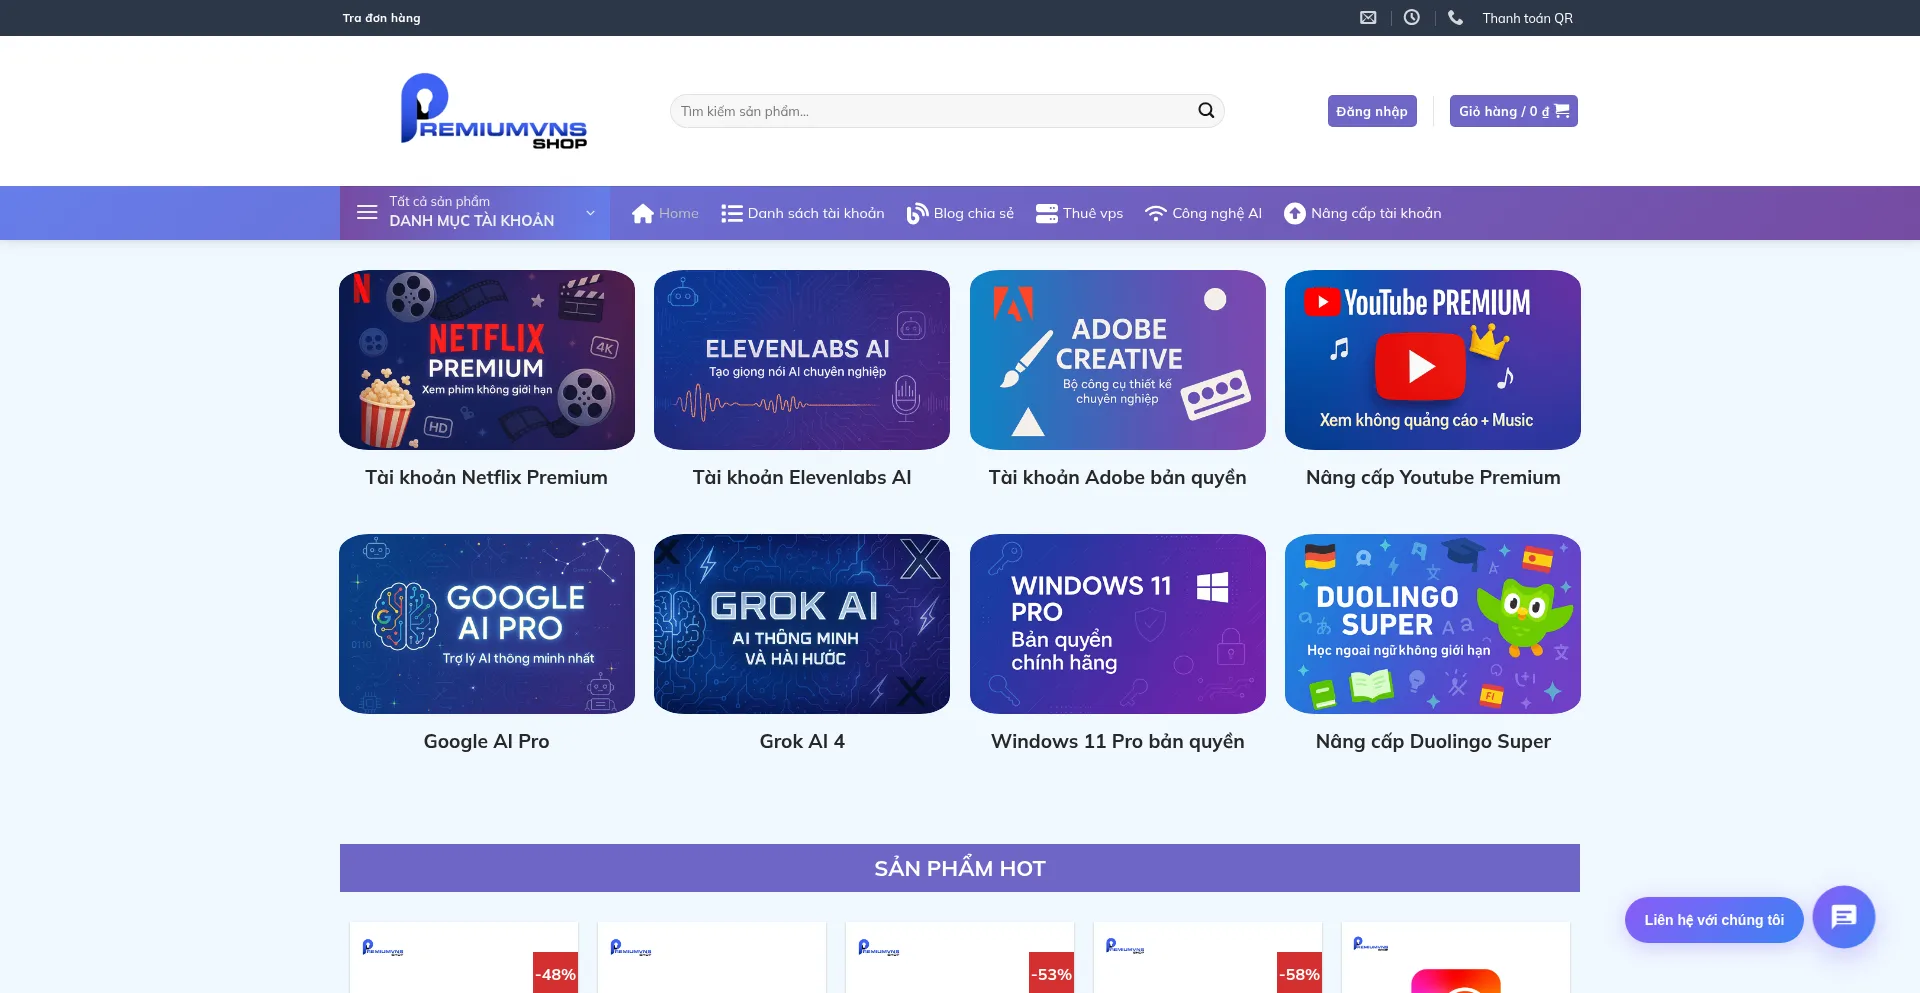1920x993 pixels.
Task: Click the Tra đơn hàng link
Action: click(x=381, y=18)
